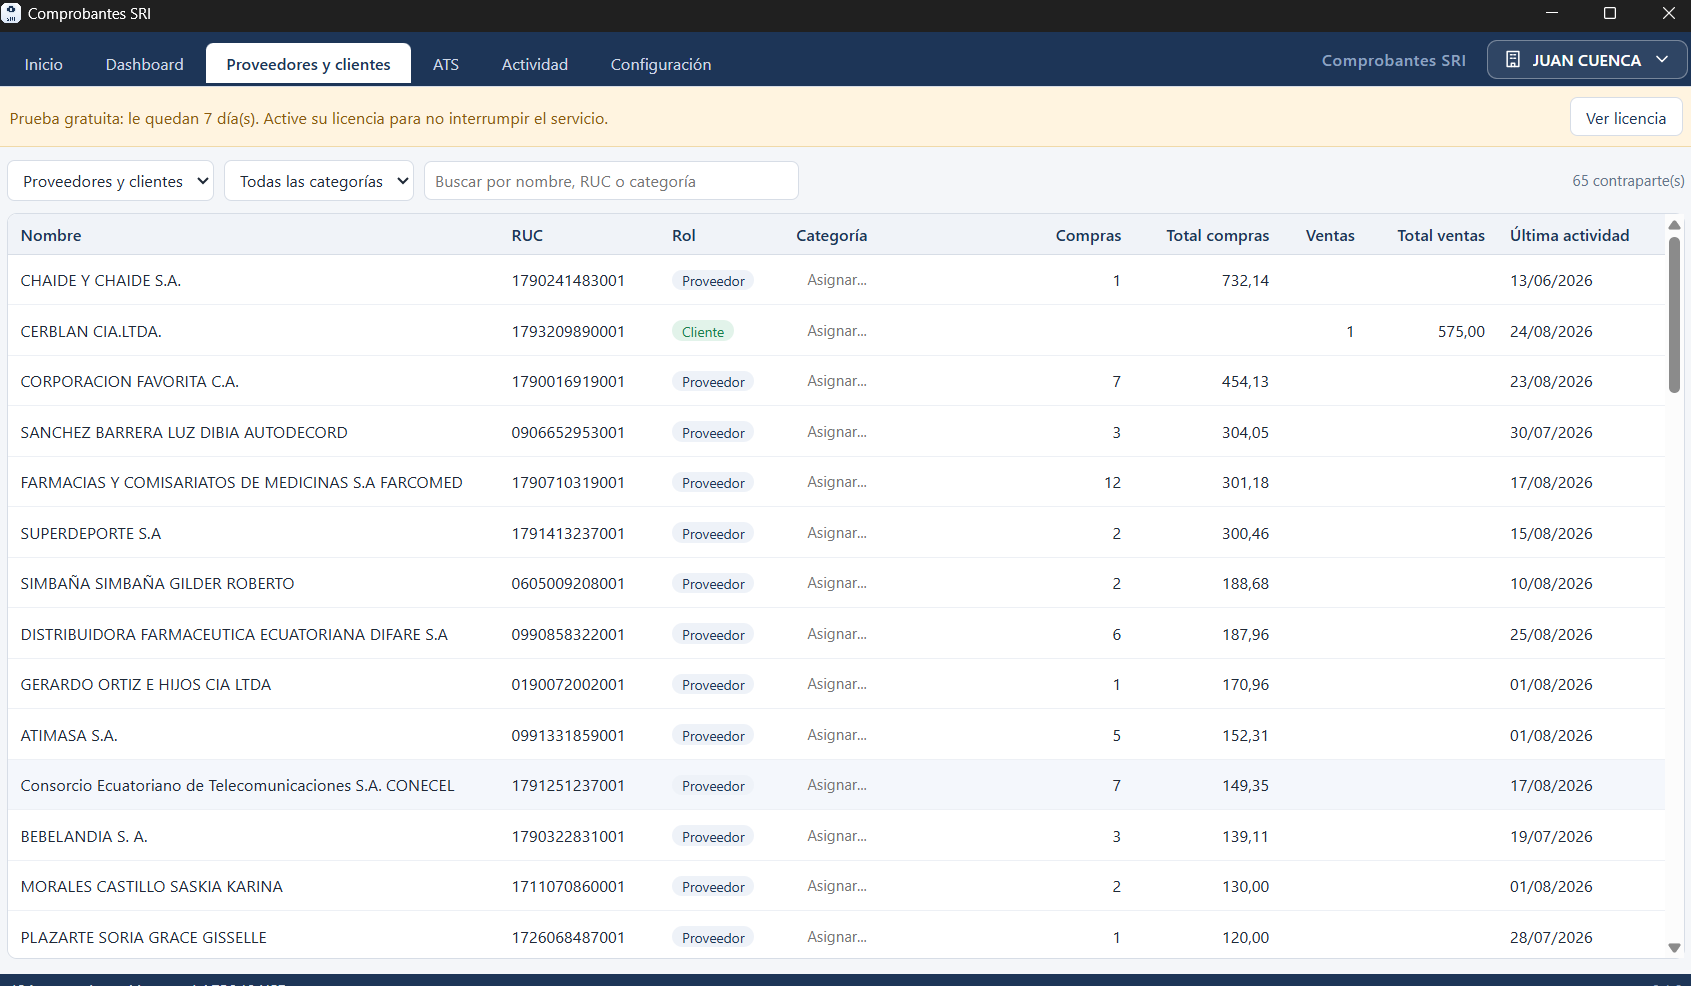The image size is (1691, 986).
Task: Click Asignar... for ATIMASA S.A. row
Action: tap(837, 735)
